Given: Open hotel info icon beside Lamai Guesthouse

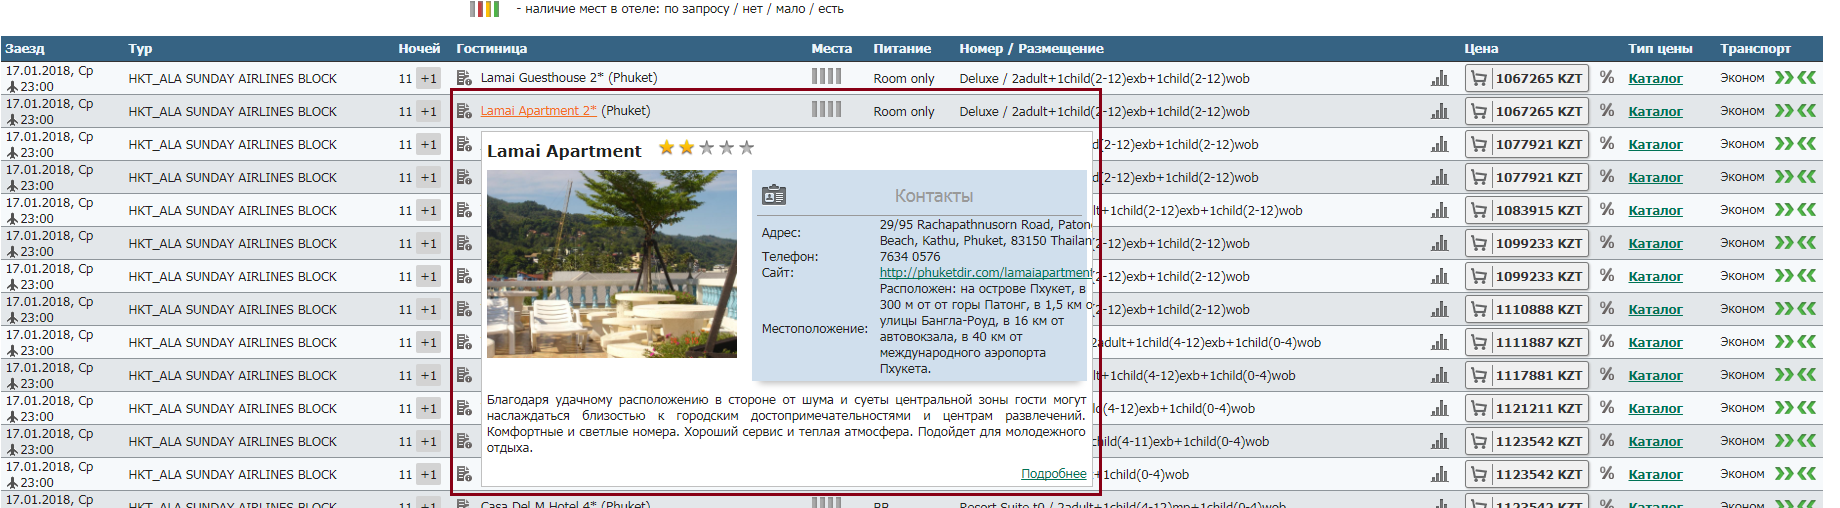Looking at the screenshot, I should point(464,78).
